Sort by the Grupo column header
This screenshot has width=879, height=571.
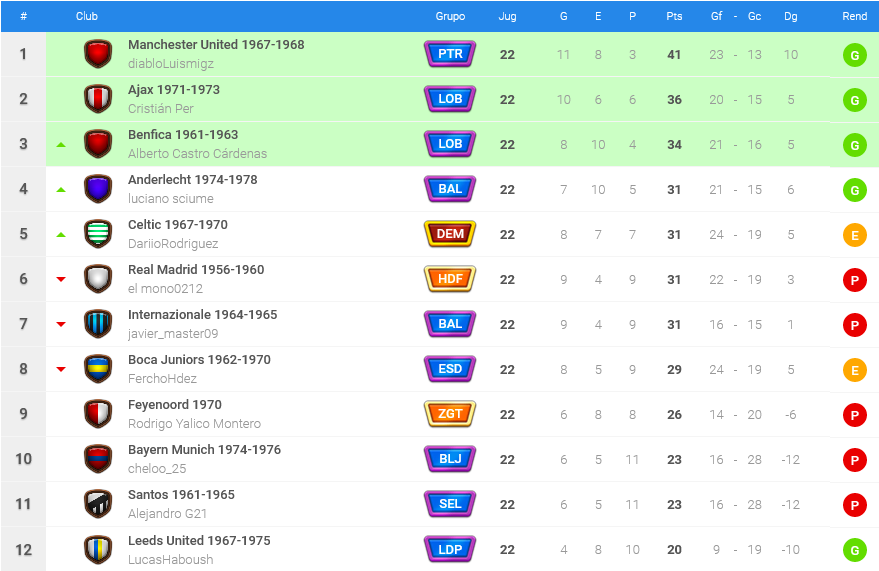coord(450,16)
